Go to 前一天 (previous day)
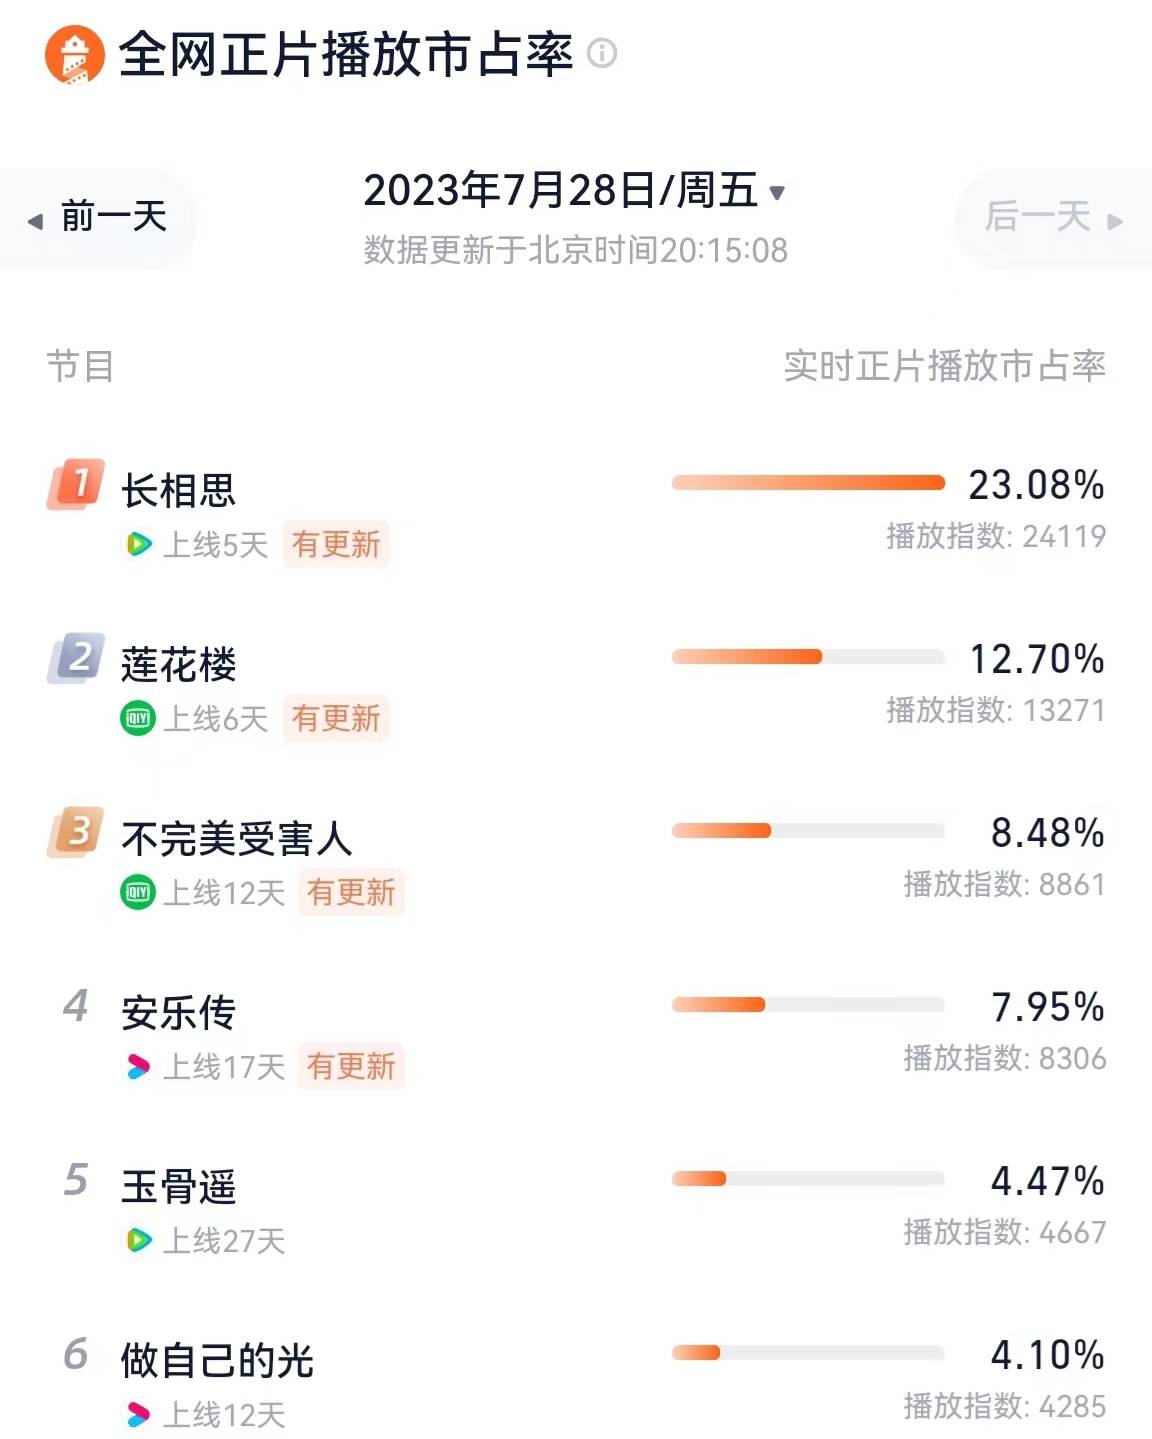This screenshot has width=1152, height=1439. (98, 217)
